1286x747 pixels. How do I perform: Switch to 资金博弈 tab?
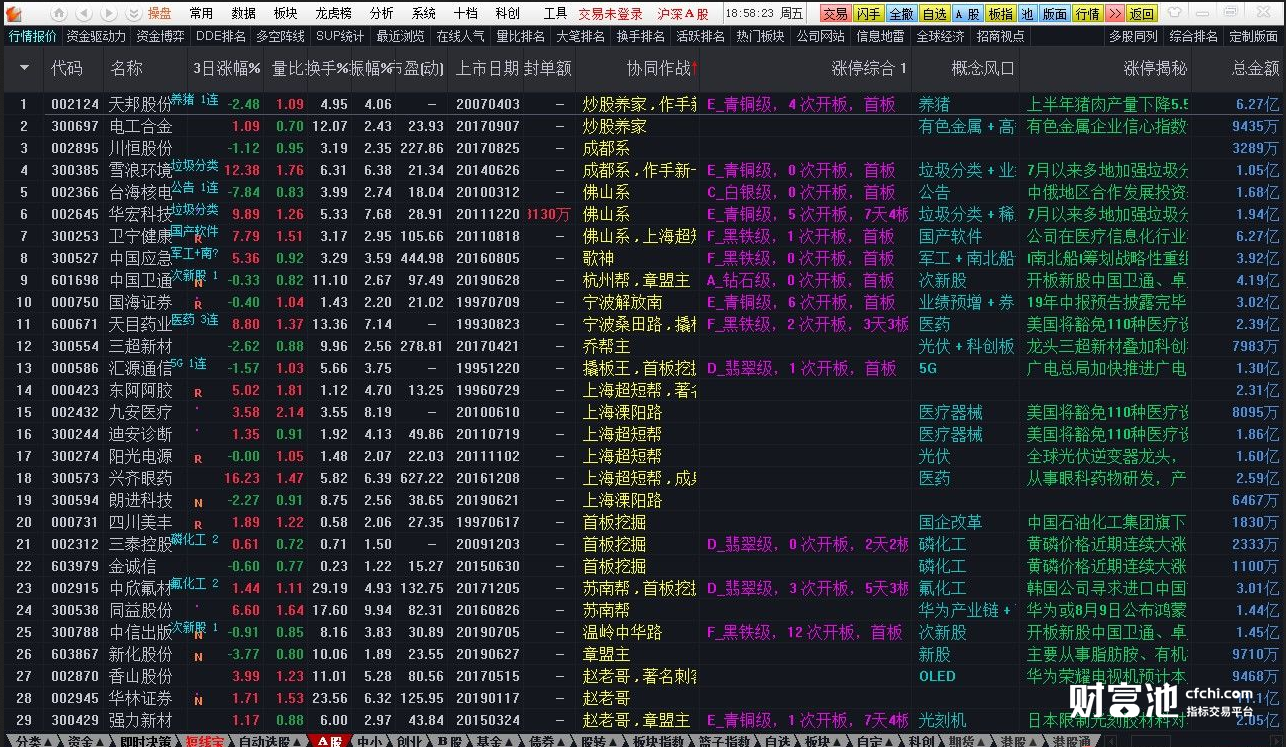161,36
